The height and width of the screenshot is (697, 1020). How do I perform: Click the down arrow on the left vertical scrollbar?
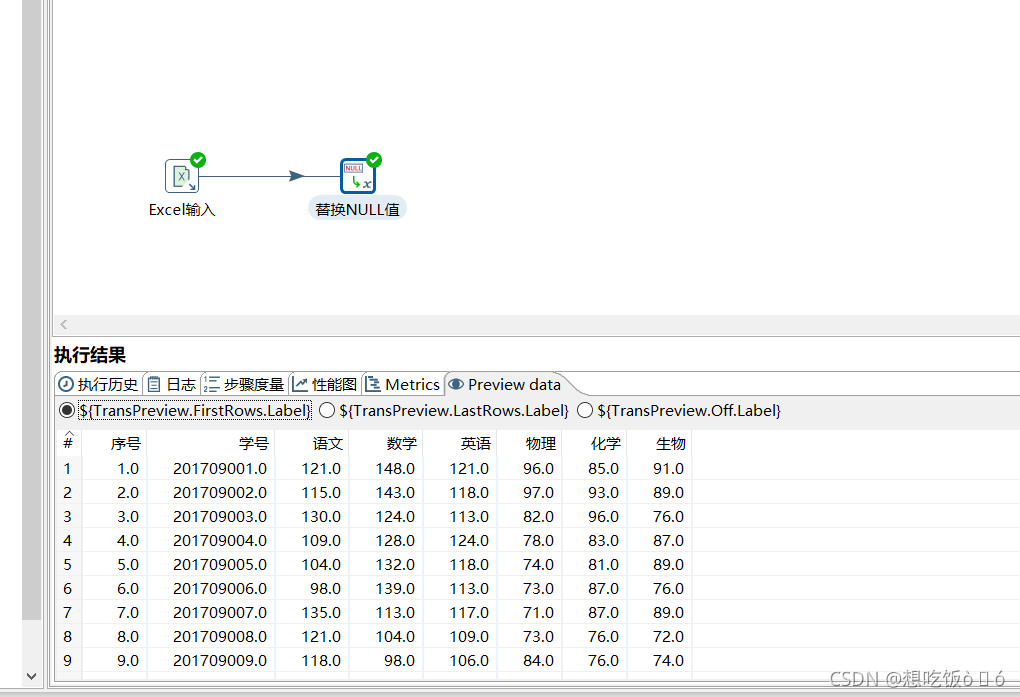[x=31, y=676]
